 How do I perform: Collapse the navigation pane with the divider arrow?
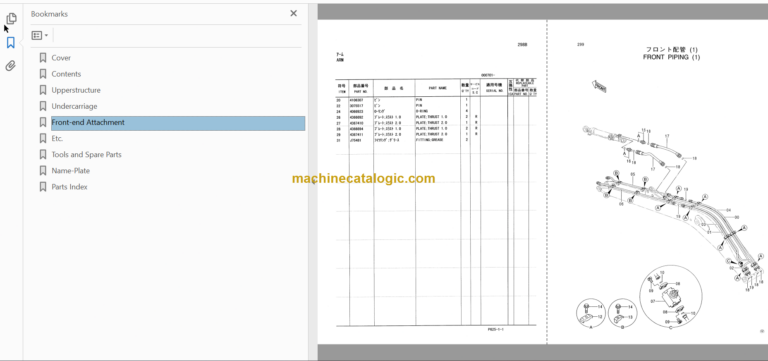pyautogui.click(x=313, y=182)
